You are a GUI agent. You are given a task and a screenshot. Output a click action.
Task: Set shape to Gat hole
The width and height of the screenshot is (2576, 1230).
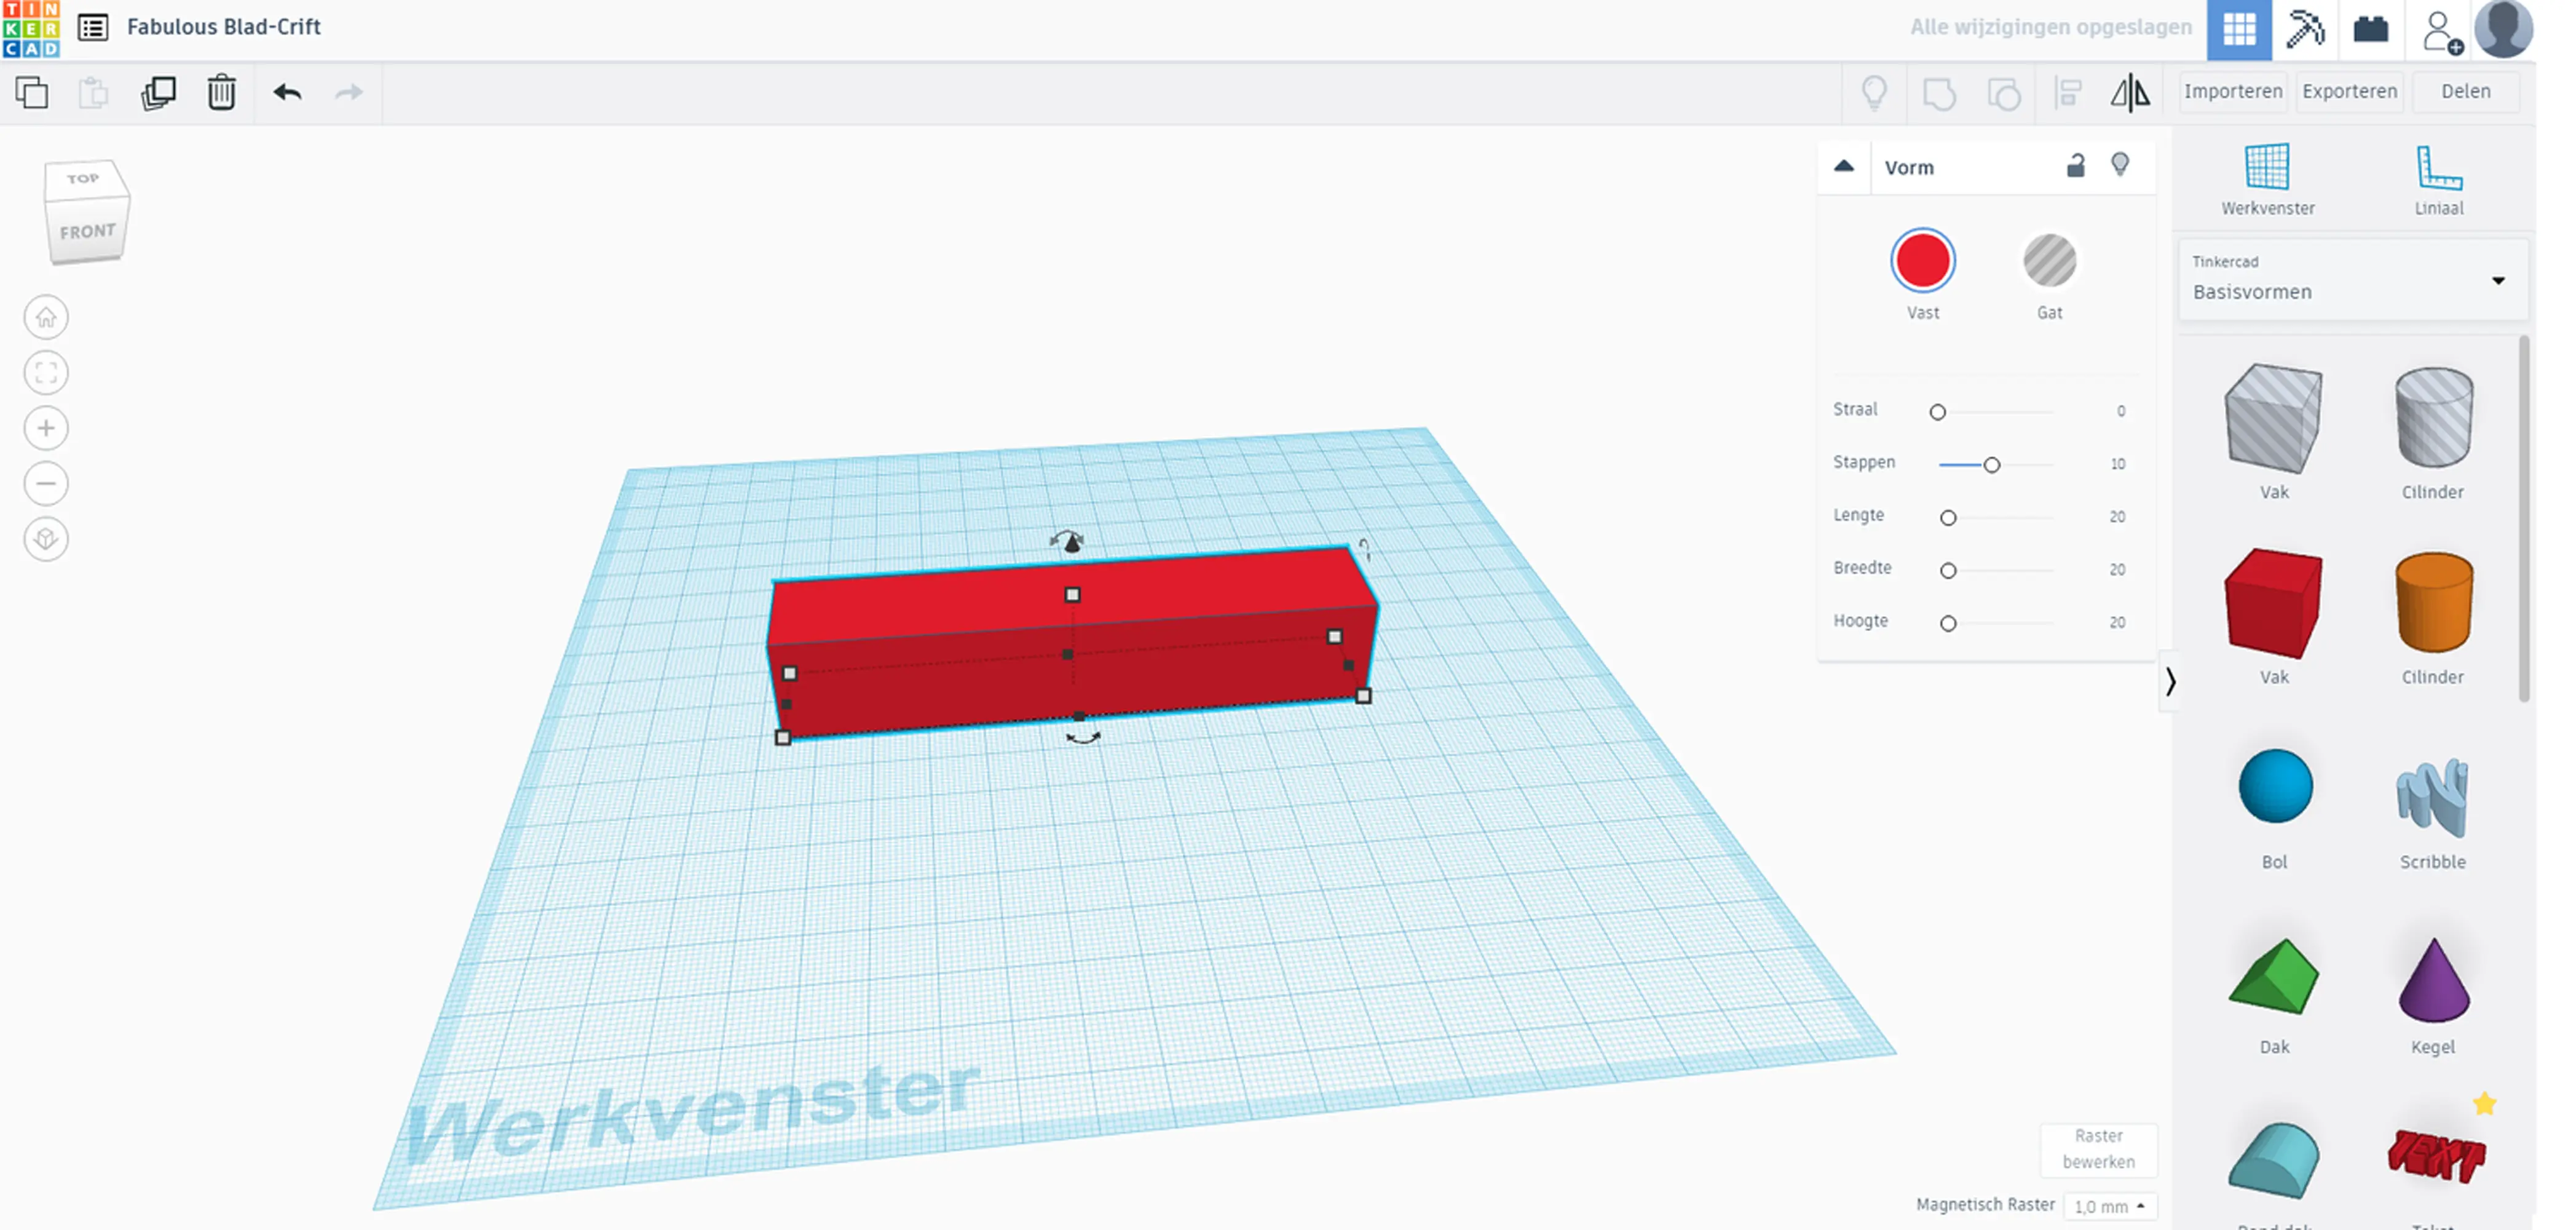[2049, 261]
